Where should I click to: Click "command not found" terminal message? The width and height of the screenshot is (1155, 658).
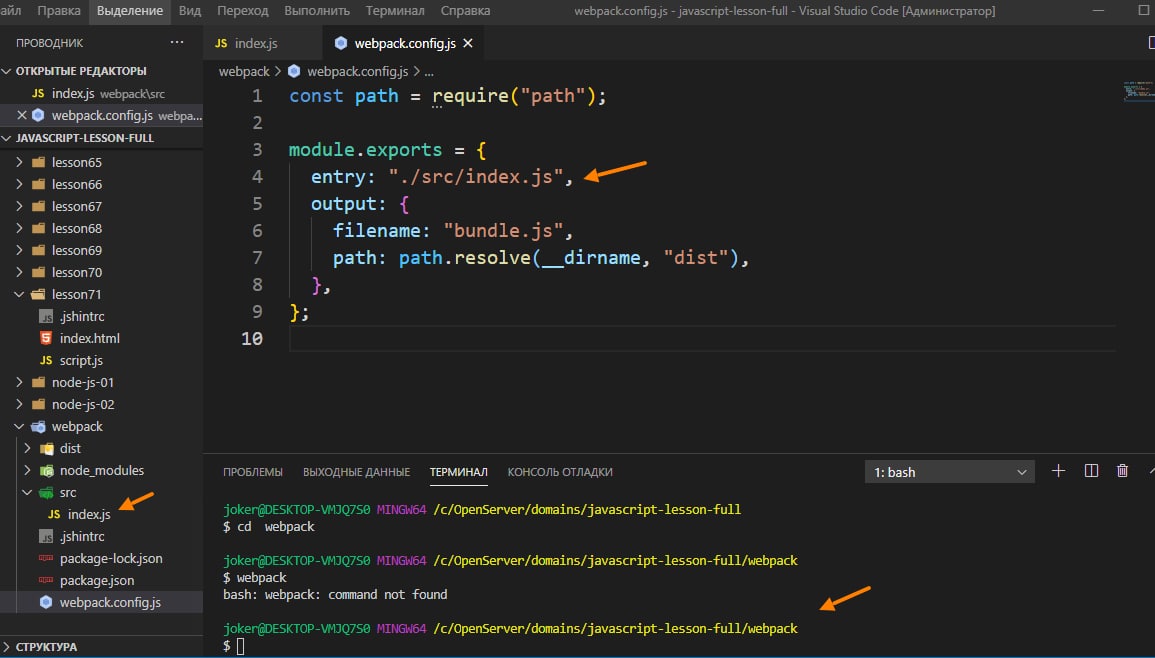click(387, 595)
